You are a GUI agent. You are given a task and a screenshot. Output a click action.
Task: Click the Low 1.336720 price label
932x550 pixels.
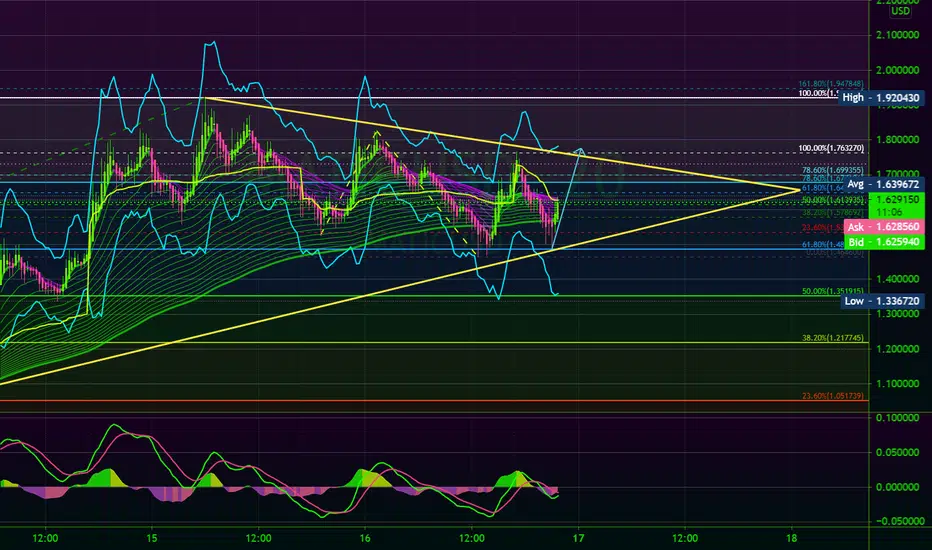(882, 301)
